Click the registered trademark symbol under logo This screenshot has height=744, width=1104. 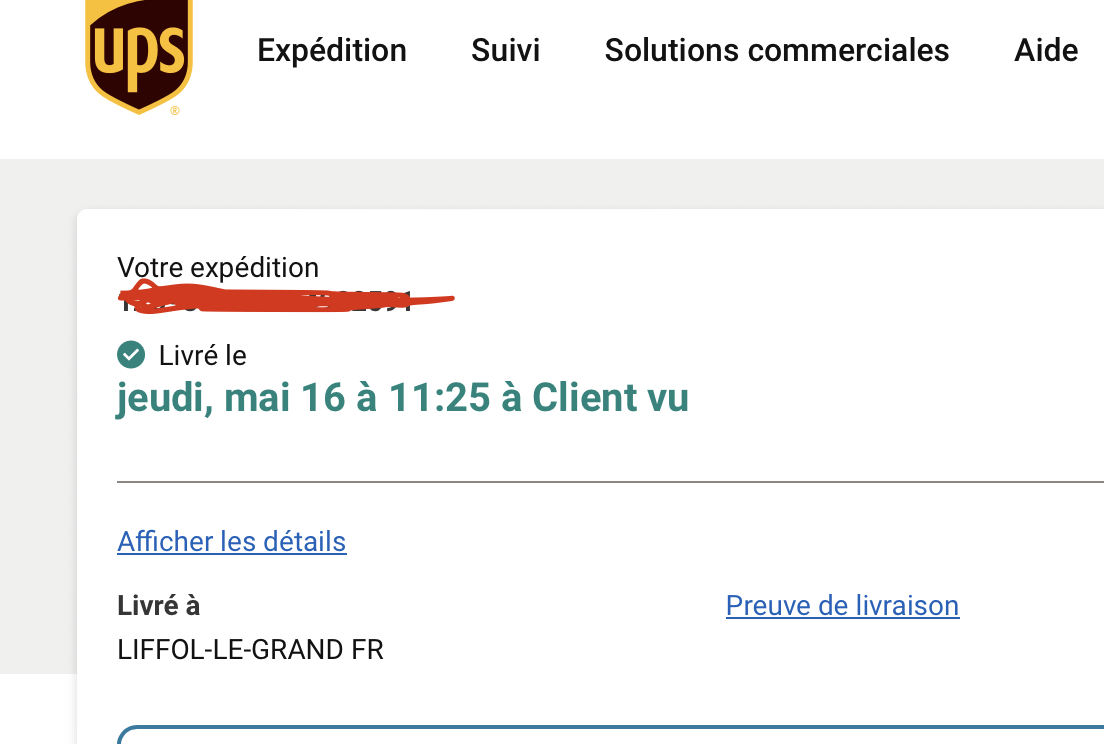pyautogui.click(x=175, y=111)
